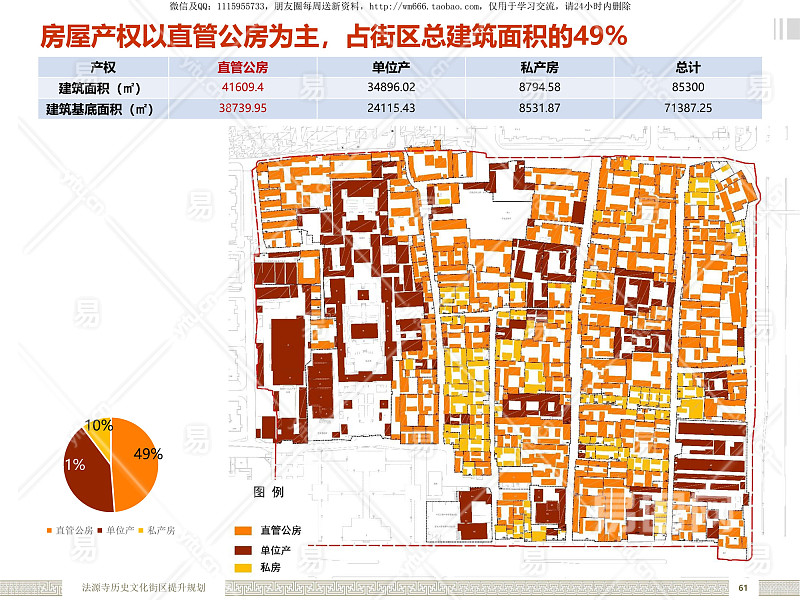Viewport: 800px width, 600px height.
Task: Select the 单位产 table header cell
Action: coord(391,67)
